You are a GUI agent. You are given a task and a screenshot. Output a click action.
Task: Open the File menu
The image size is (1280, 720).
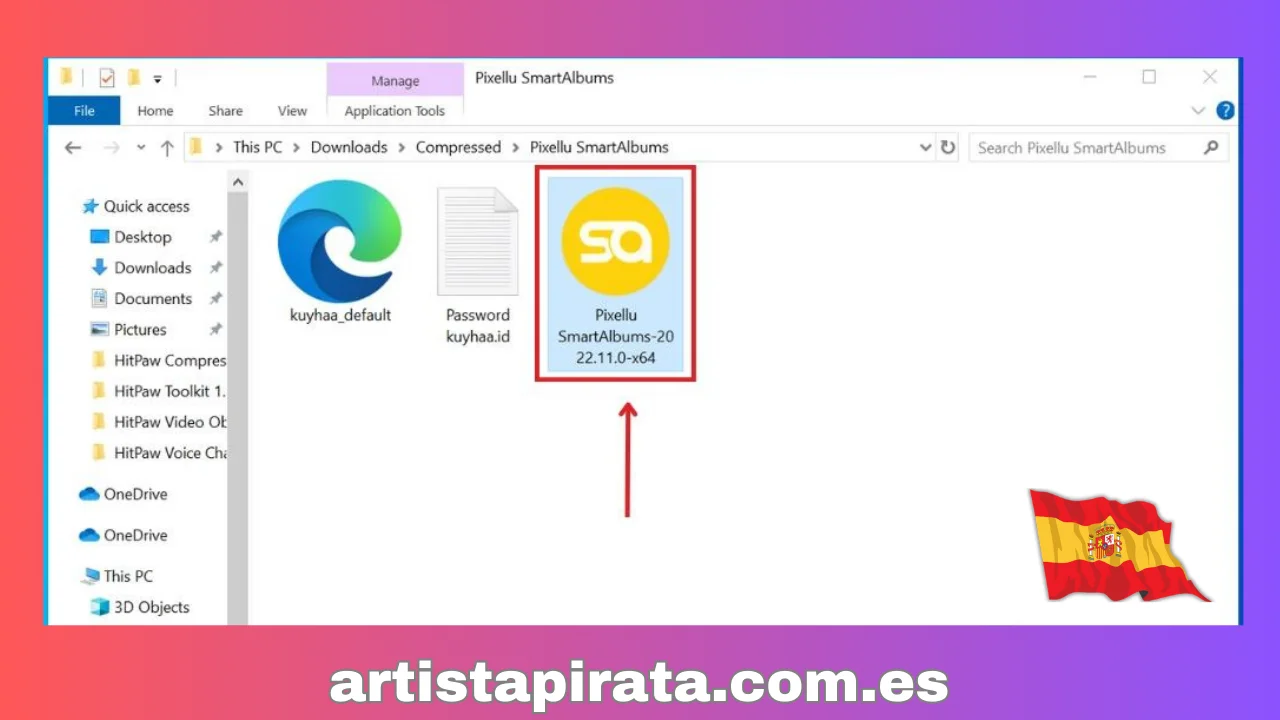(x=83, y=111)
